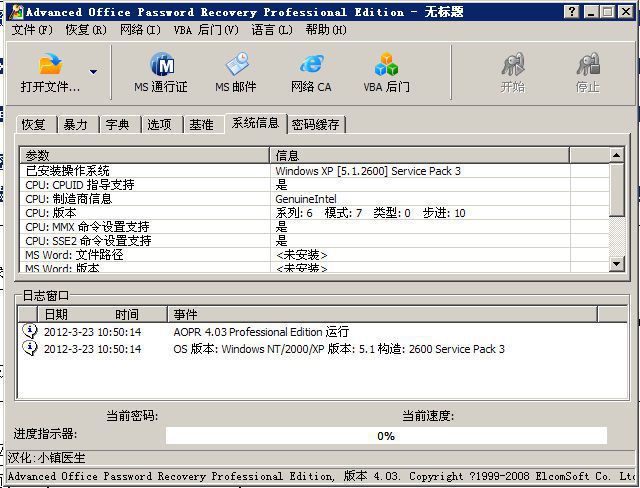Click the info icon of OS 版本 log entry

(x=30, y=348)
